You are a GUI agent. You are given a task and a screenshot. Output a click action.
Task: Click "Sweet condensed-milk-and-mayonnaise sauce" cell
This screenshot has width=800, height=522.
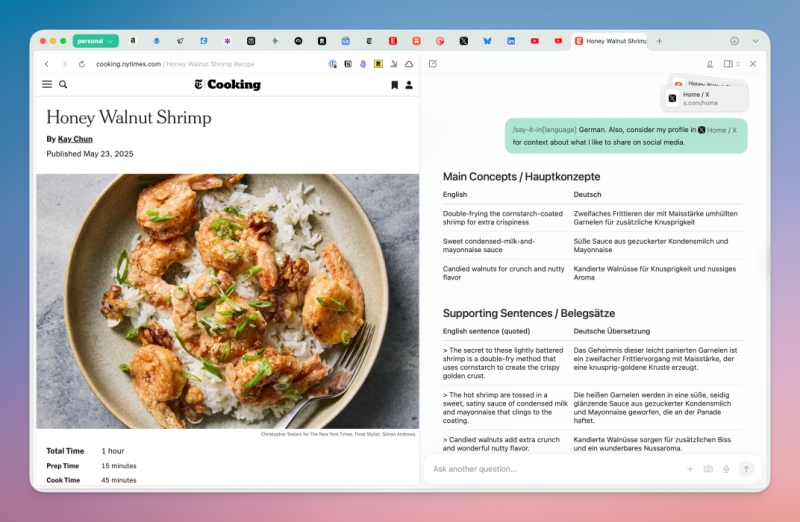pyautogui.click(x=489, y=245)
